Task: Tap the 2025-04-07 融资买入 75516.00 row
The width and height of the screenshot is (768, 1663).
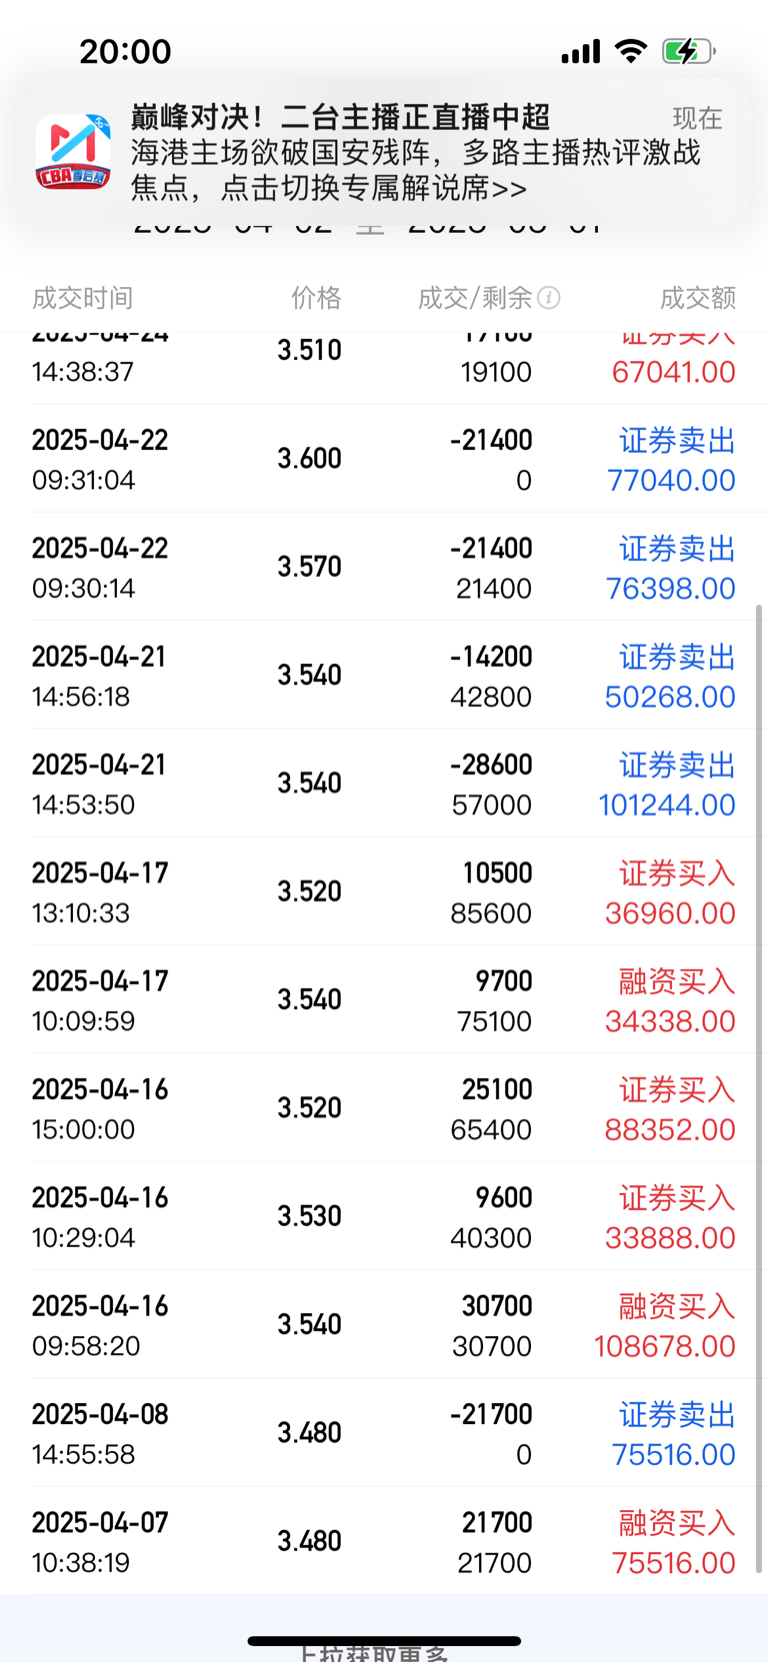Action: [x=383, y=1542]
